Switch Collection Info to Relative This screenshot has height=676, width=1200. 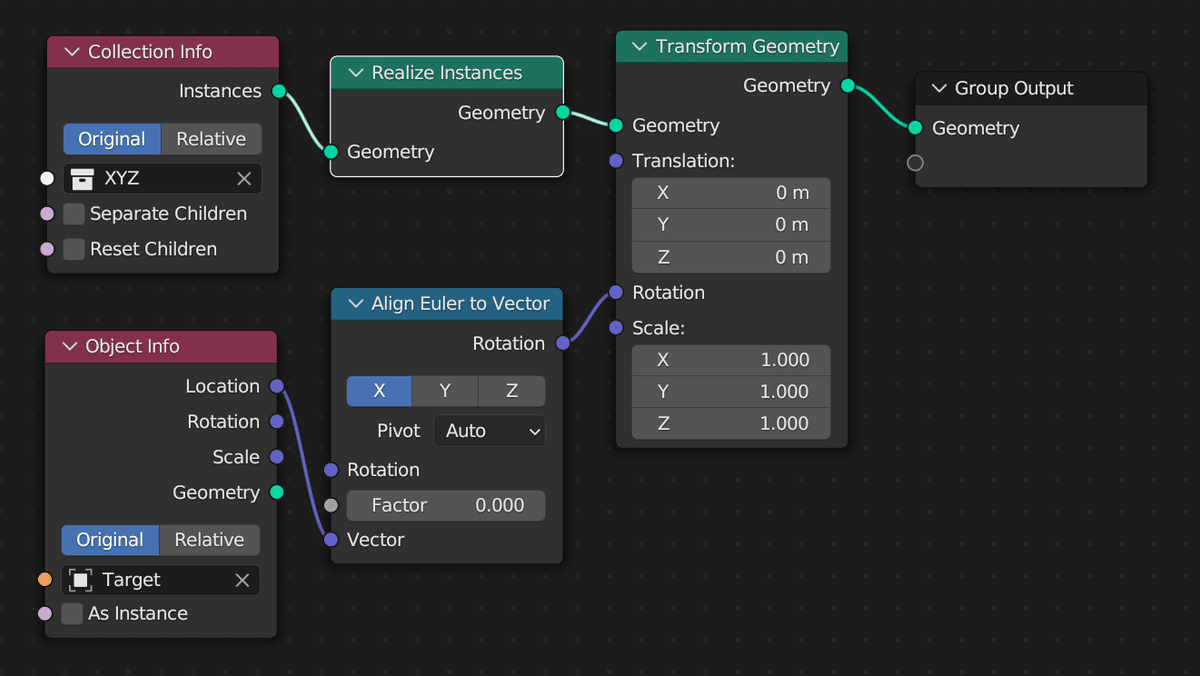click(x=211, y=139)
